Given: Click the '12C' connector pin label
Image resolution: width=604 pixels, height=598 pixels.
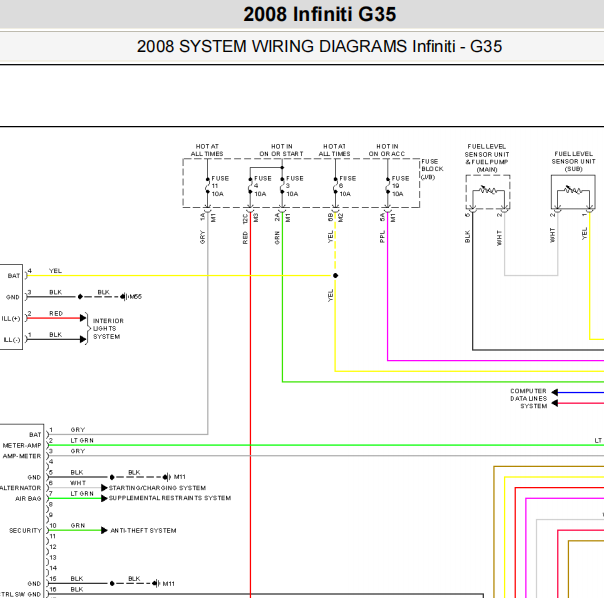Looking at the screenshot, I should coord(245,218).
